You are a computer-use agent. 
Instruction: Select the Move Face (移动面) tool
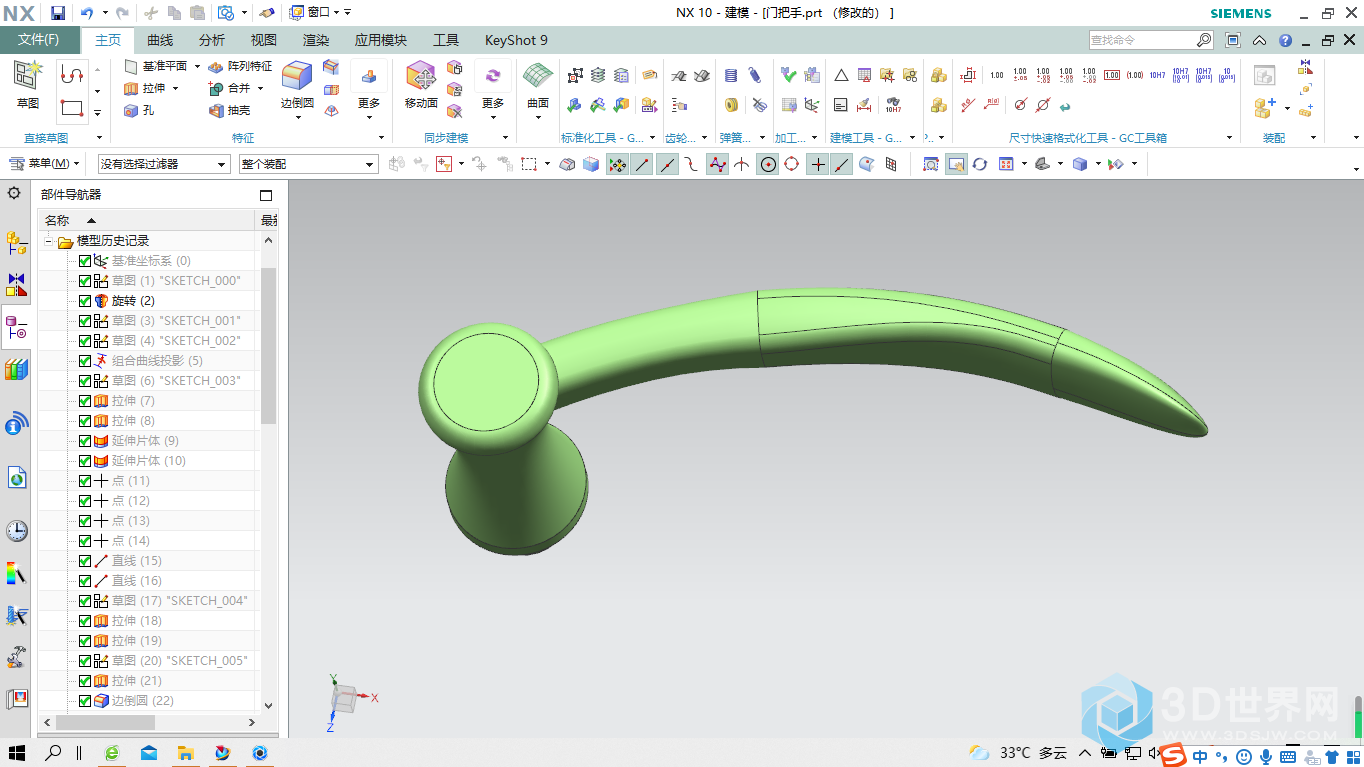point(421,85)
